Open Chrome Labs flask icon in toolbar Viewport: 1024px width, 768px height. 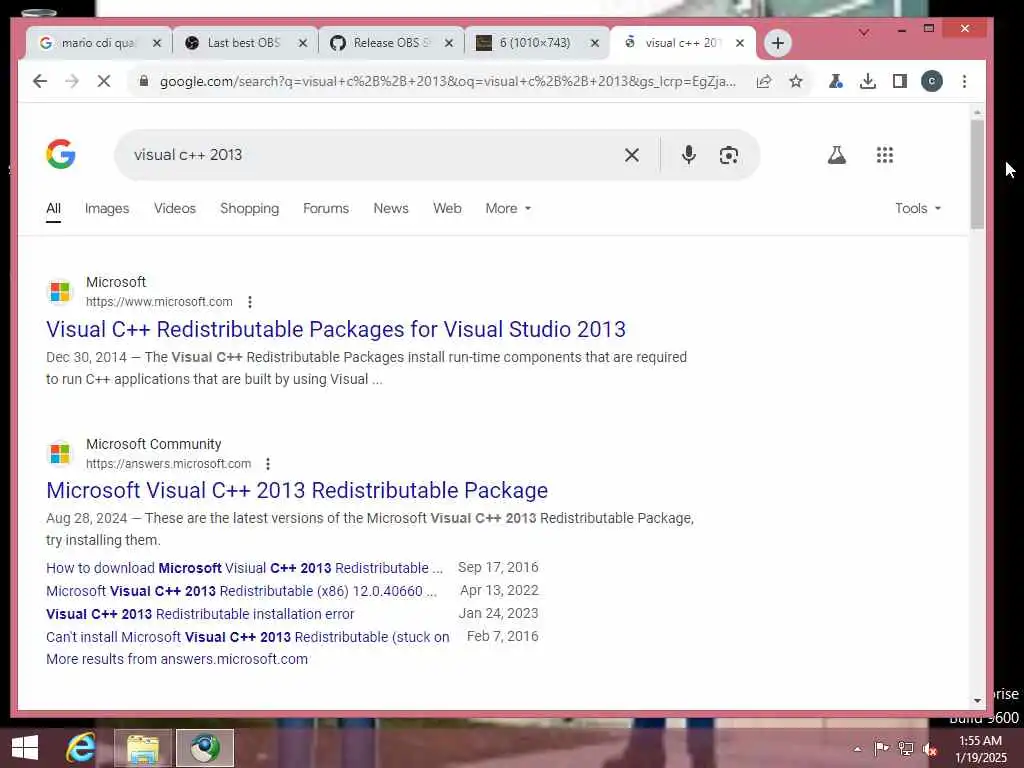click(835, 81)
